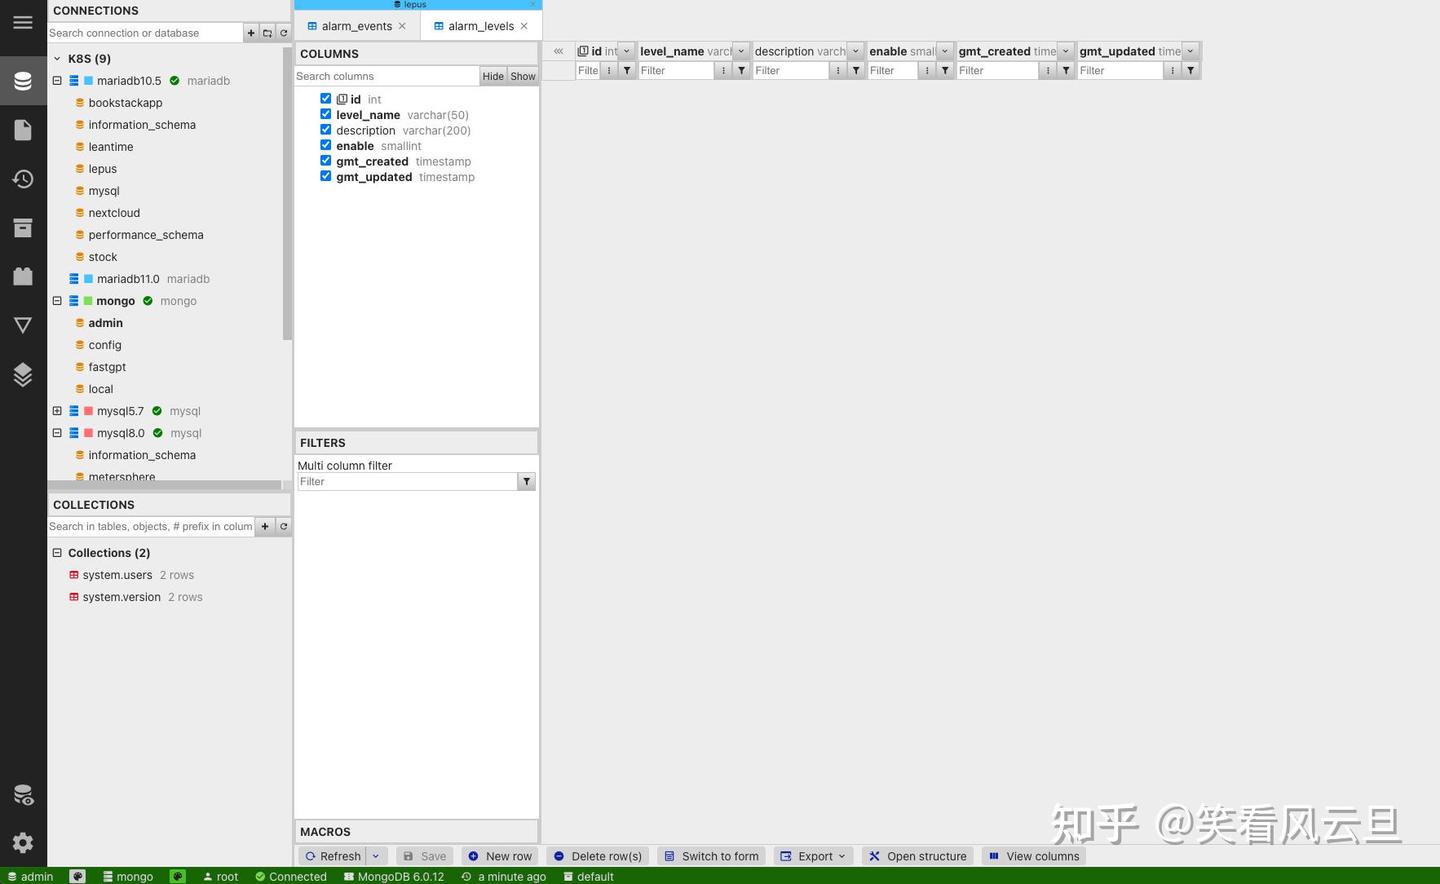
Task: Uncheck the description column checkbox
Action: pyautogui.click(x=325, y=129)
